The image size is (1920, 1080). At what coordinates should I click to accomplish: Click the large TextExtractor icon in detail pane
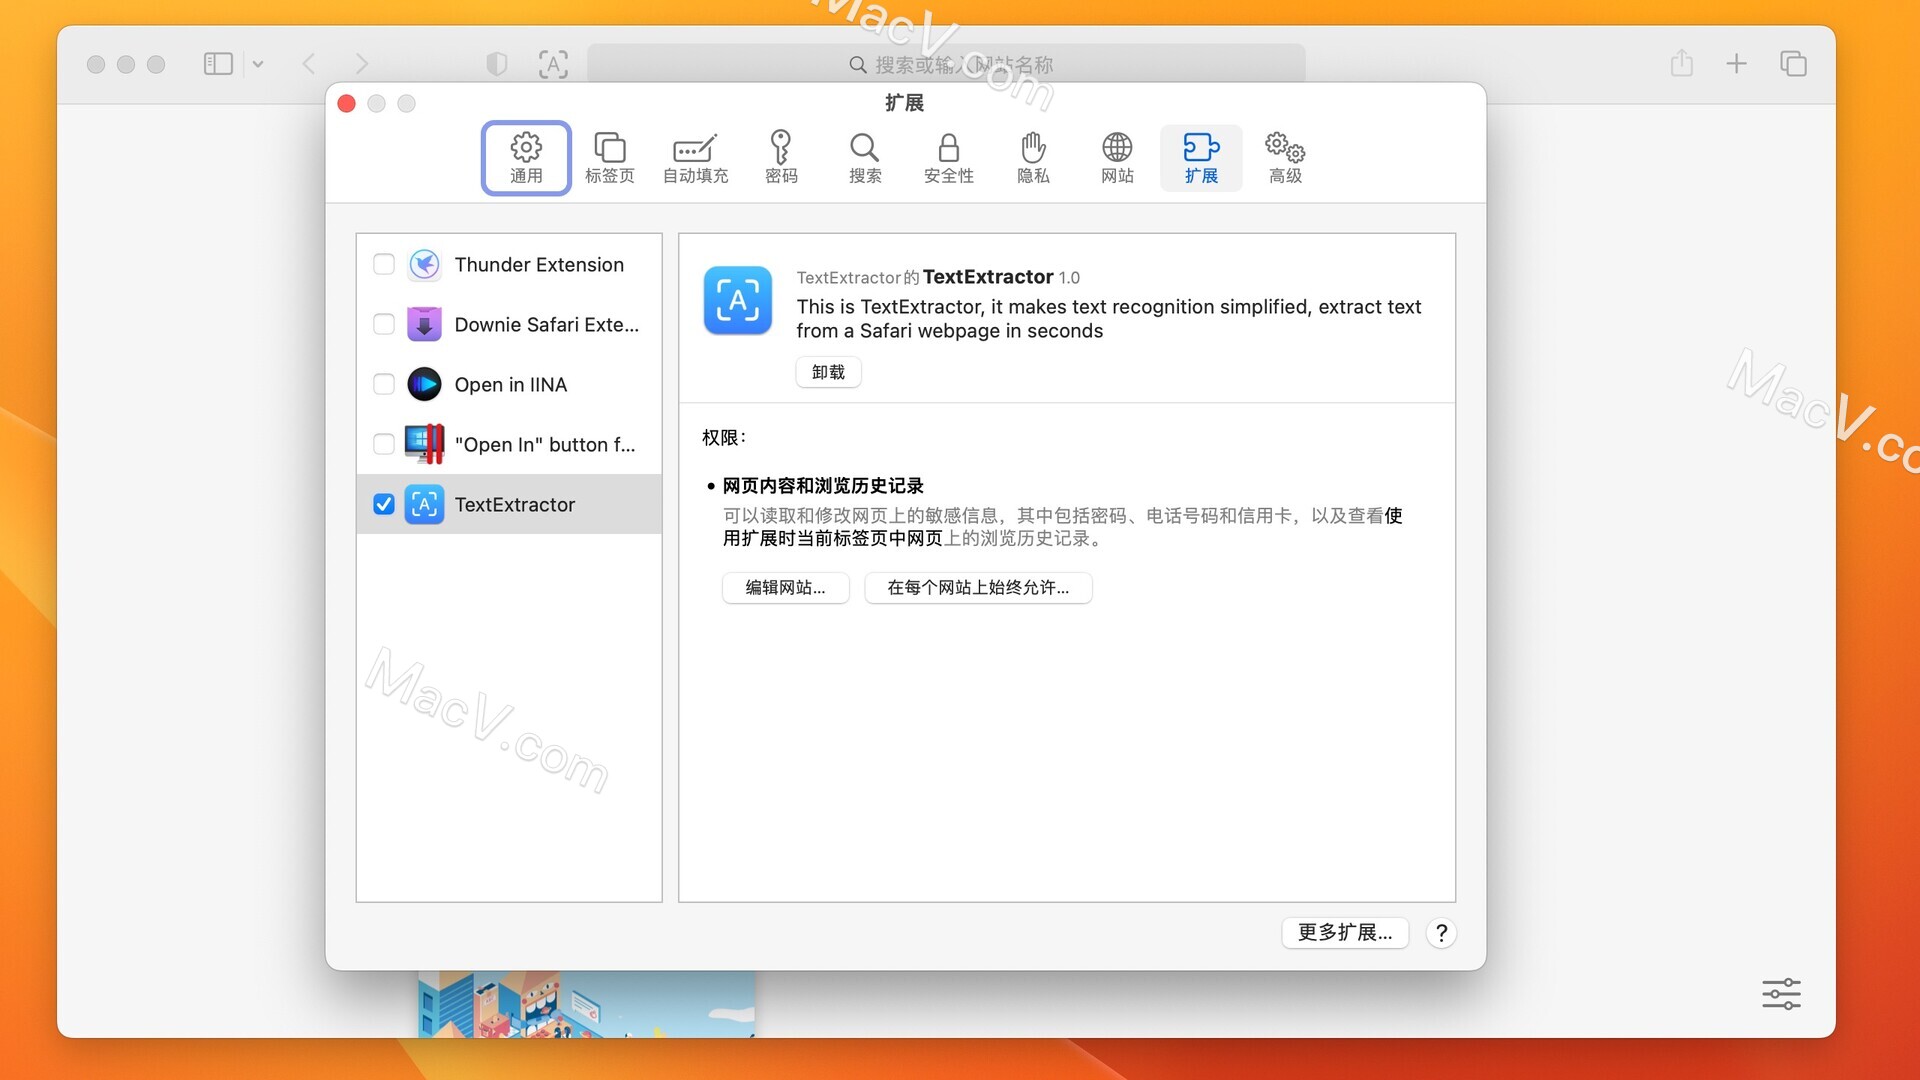[x=738, y=300]
